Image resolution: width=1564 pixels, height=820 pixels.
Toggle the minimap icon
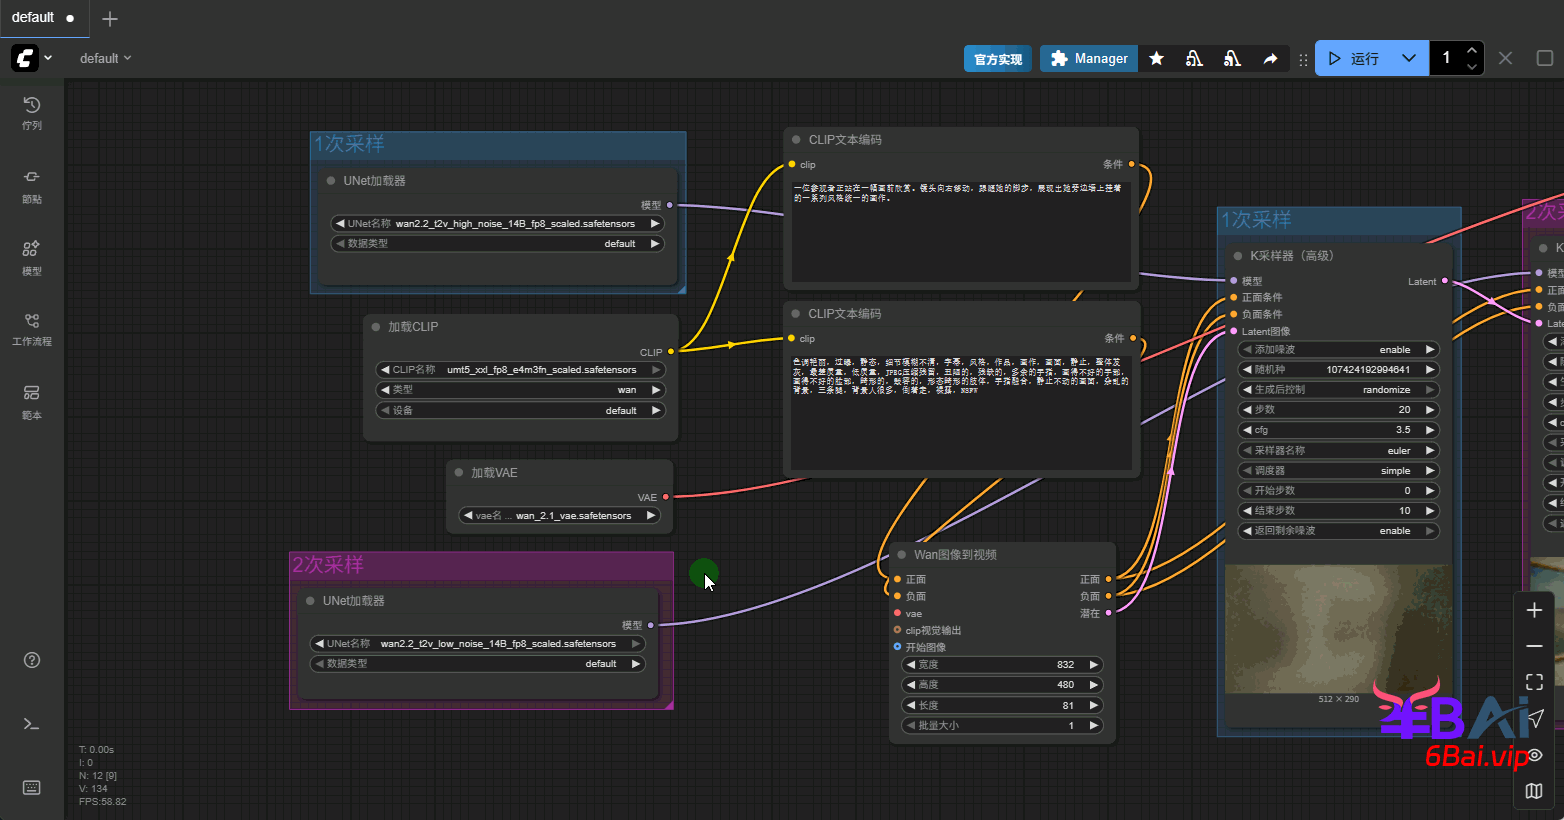(x=1534, y=791)
